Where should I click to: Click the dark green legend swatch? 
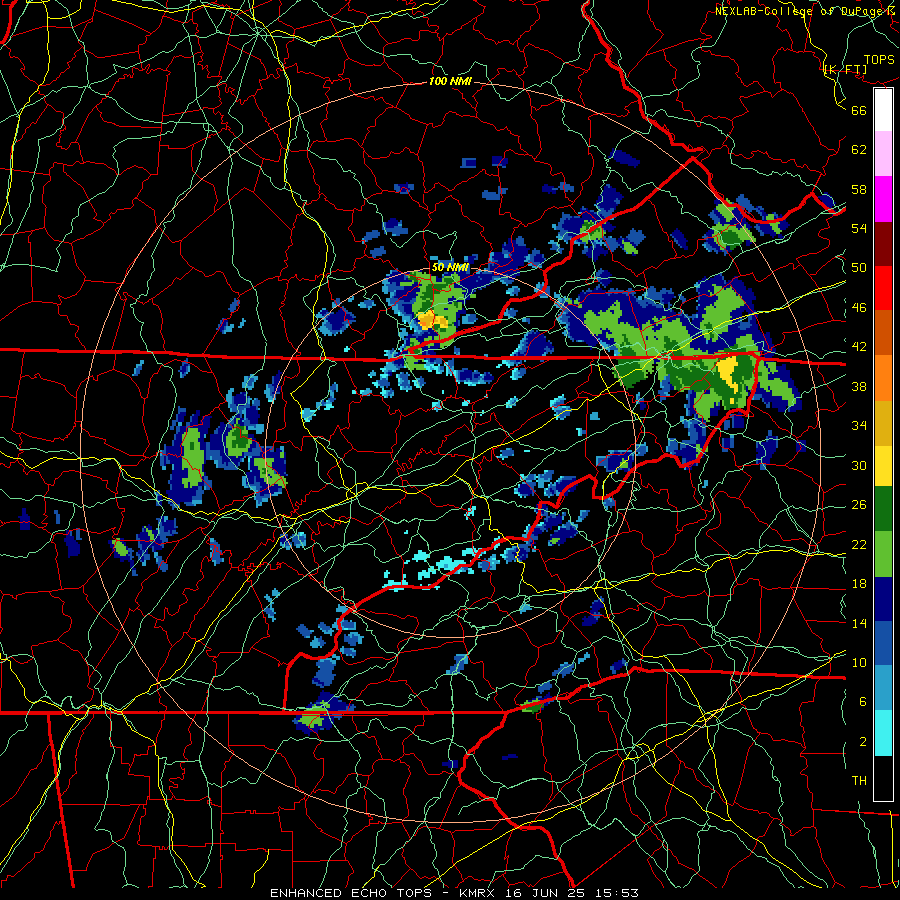click(883, 509)
